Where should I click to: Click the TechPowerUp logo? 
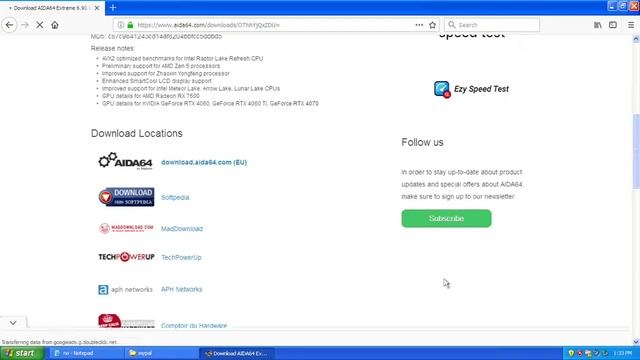[x=127, y=257]
